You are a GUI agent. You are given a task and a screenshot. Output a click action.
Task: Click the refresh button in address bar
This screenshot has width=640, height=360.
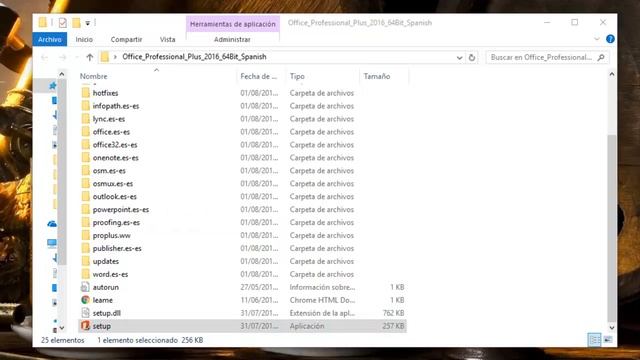(x=472, y=57)
